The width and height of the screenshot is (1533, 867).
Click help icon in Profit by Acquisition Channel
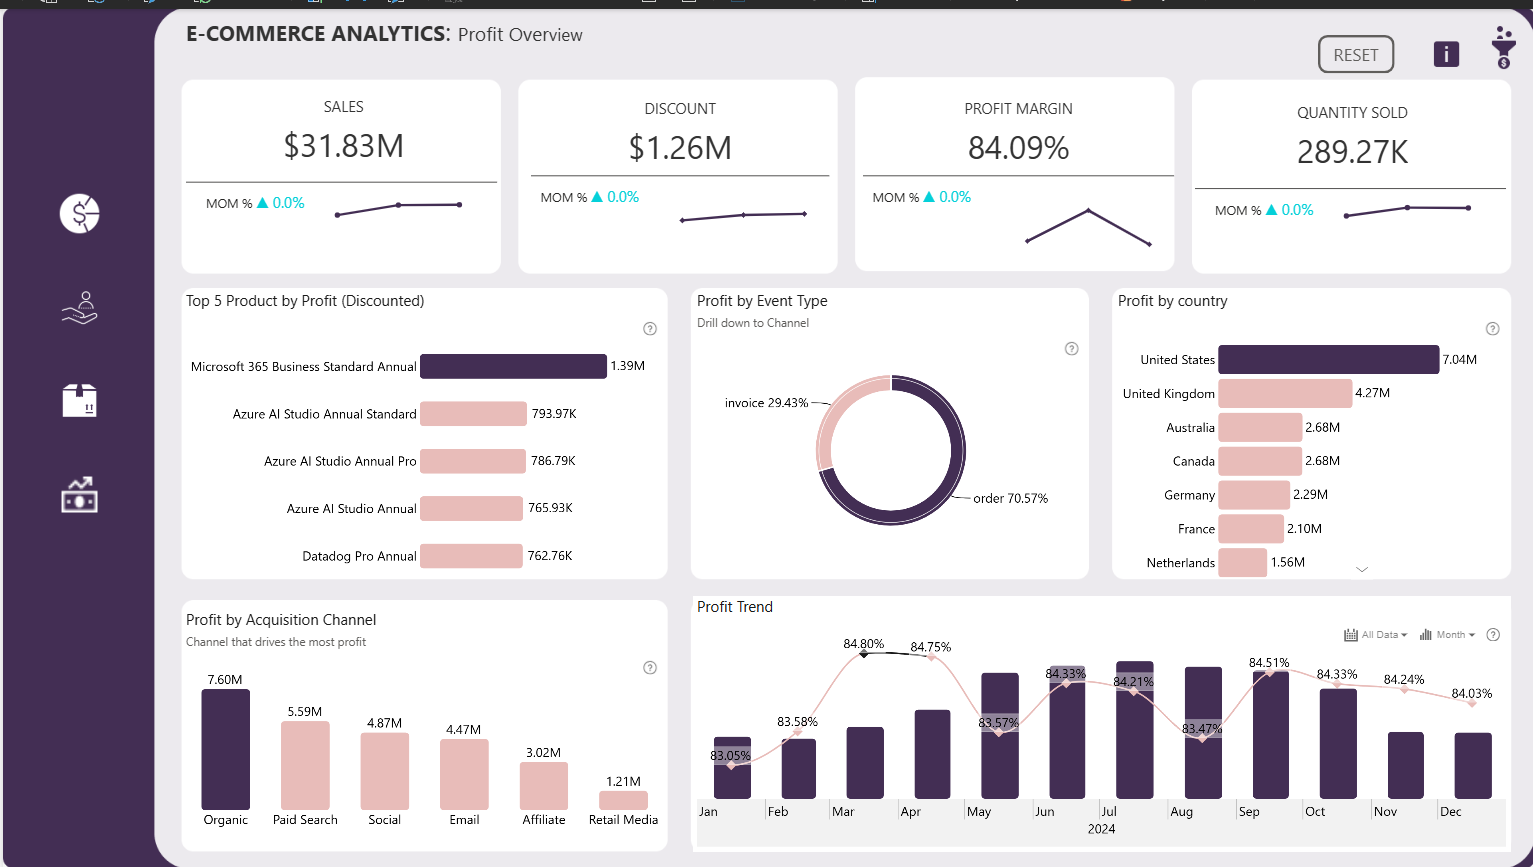650,668
